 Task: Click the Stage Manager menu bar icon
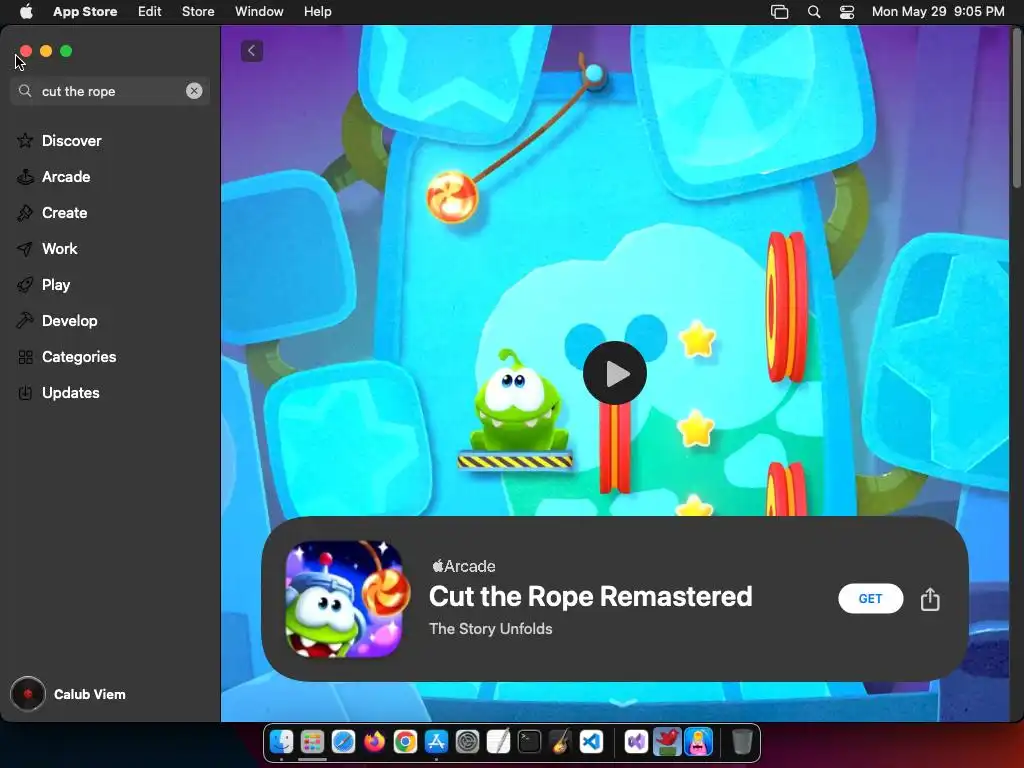click(x=780, y=12)
